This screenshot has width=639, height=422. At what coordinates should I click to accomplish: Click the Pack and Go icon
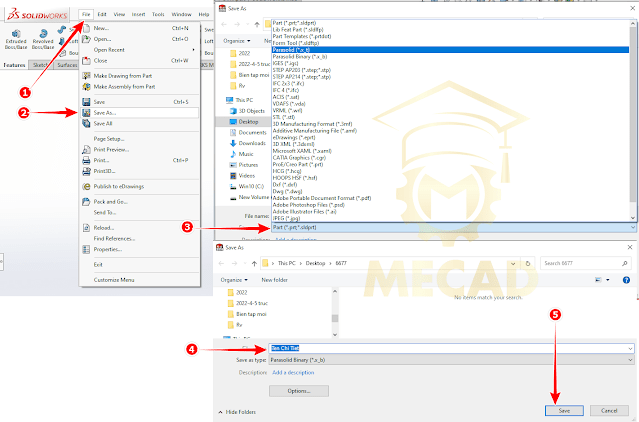[86, 202]
